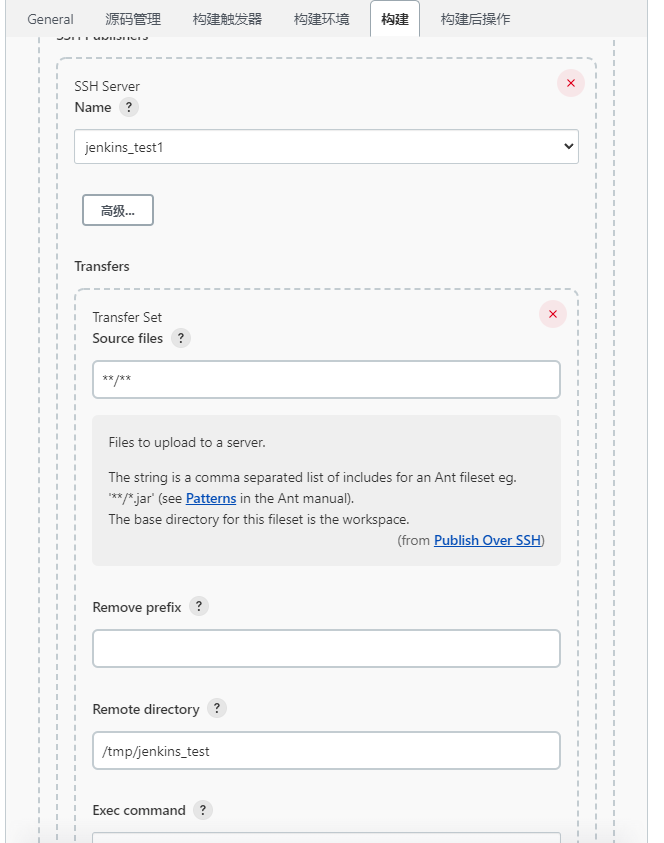Show help for Remote directory
The width and height of the screenshot is (664, 843).
[x=217, y=708]
